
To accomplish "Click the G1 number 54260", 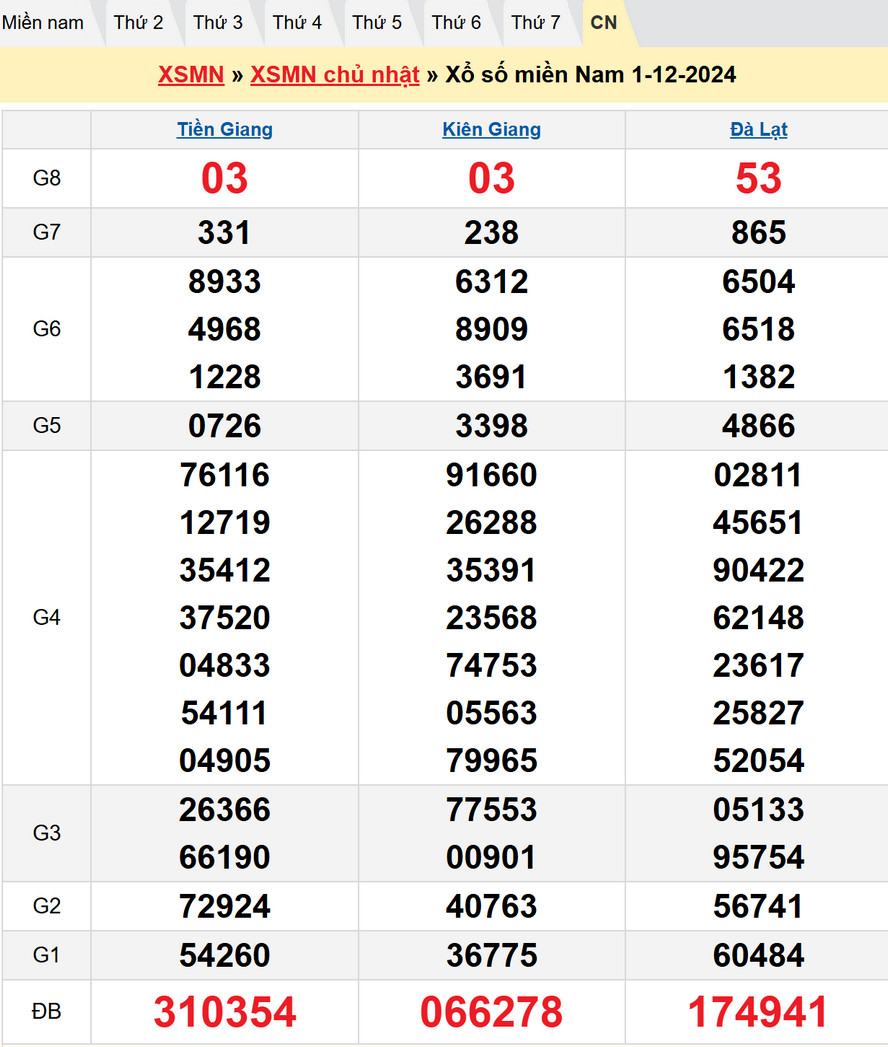I will pyautogui.click(x=225, y=955).
